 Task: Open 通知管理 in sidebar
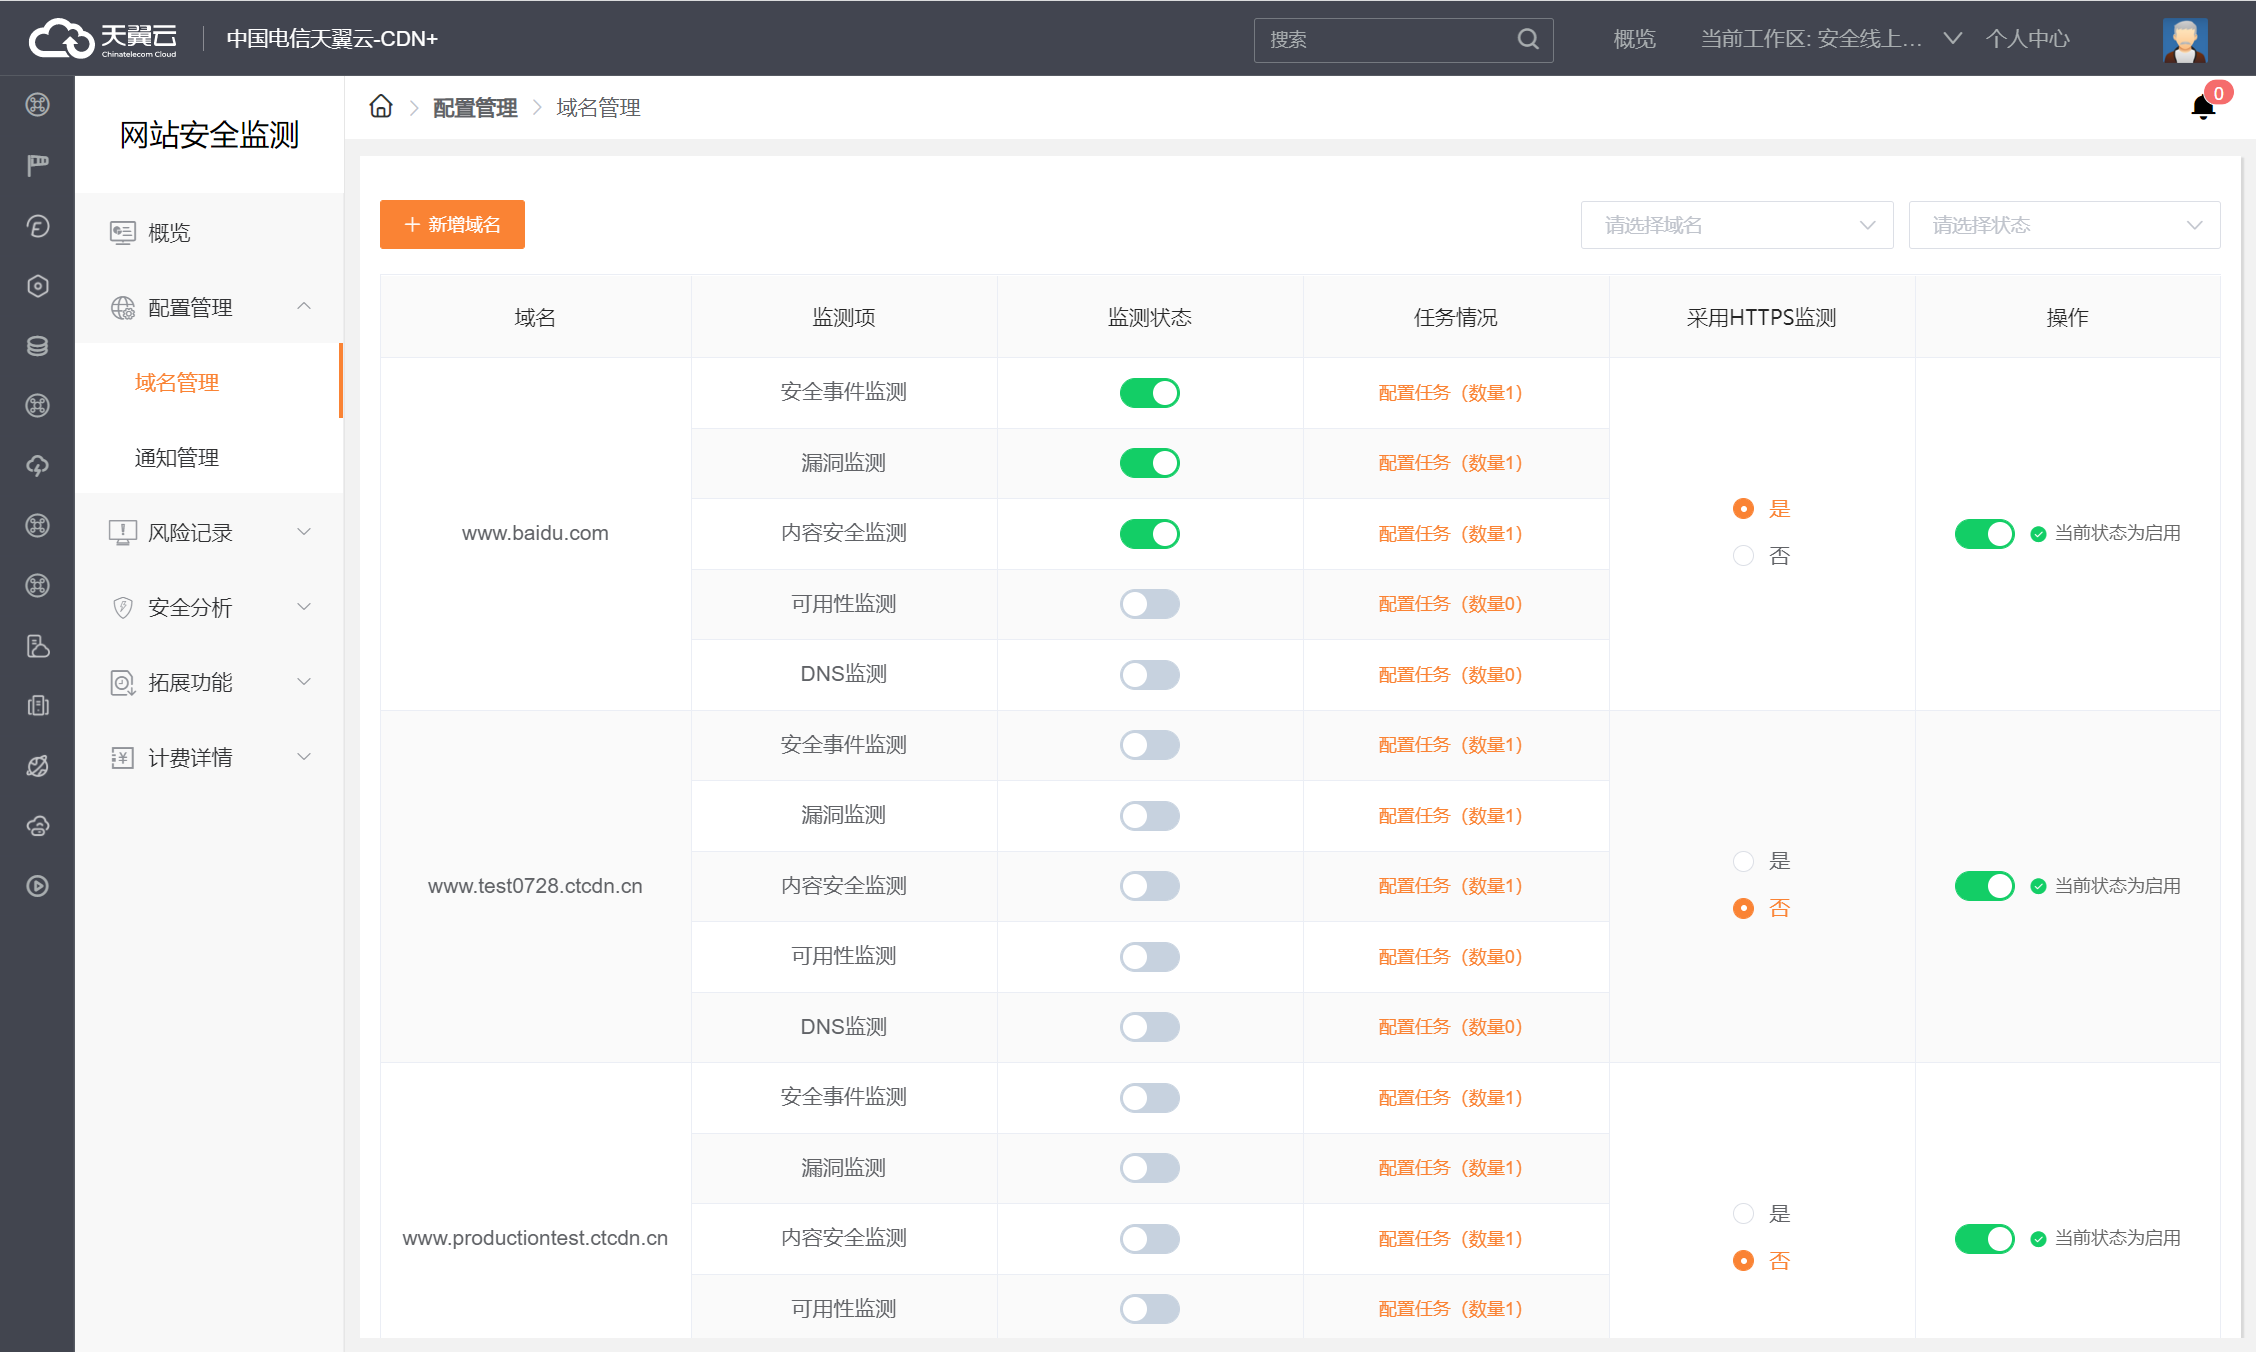(177, 458)
